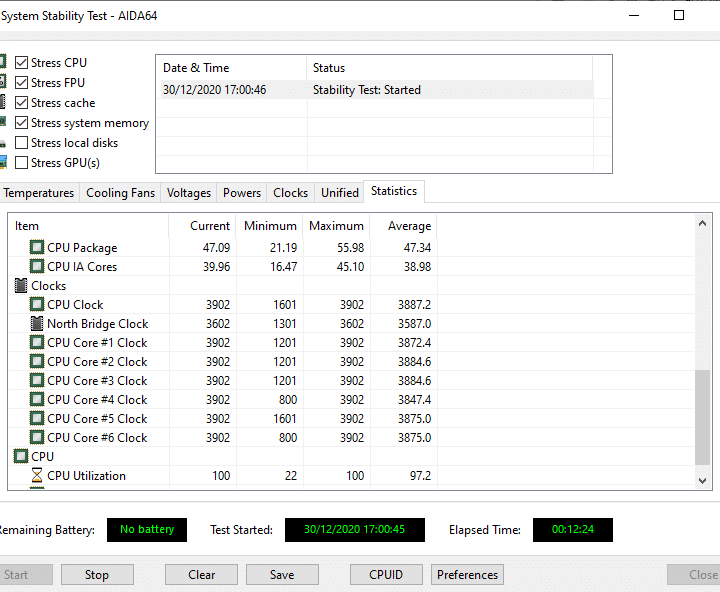Click the CPU Clock row icon
The height and width of the screenshot is (592, 720).
pyautogui.click(x=37, y=305)
